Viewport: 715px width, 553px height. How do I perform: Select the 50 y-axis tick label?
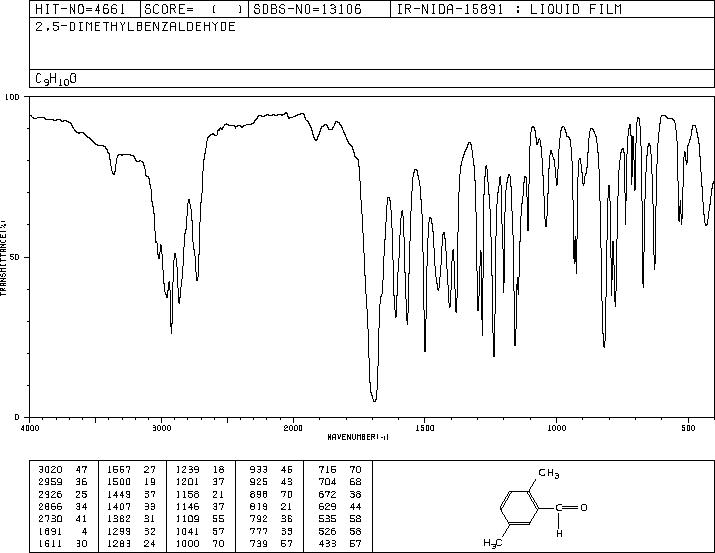pos(16,257)
